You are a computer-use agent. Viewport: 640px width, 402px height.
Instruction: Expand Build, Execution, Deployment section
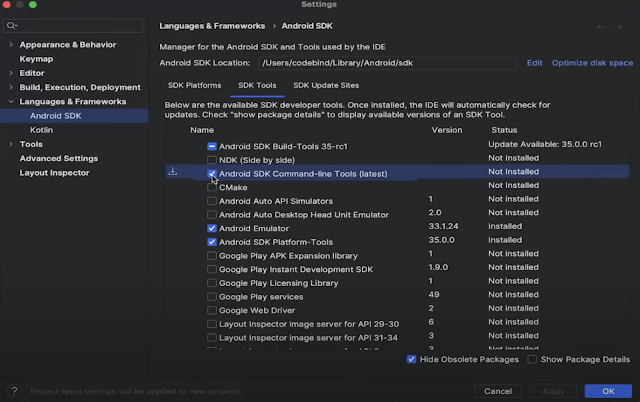coord(10,87)
